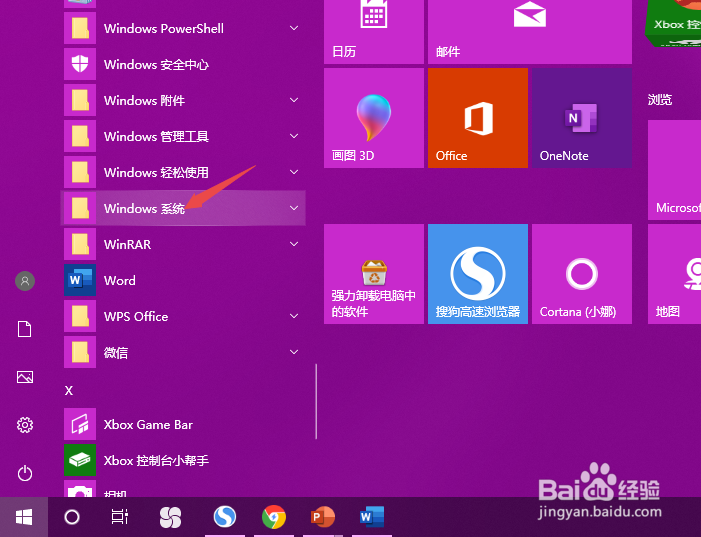The height and width of the screenshot is (537, 701).
Task: Jump via the X letter header
Action: tap(69, 391)
